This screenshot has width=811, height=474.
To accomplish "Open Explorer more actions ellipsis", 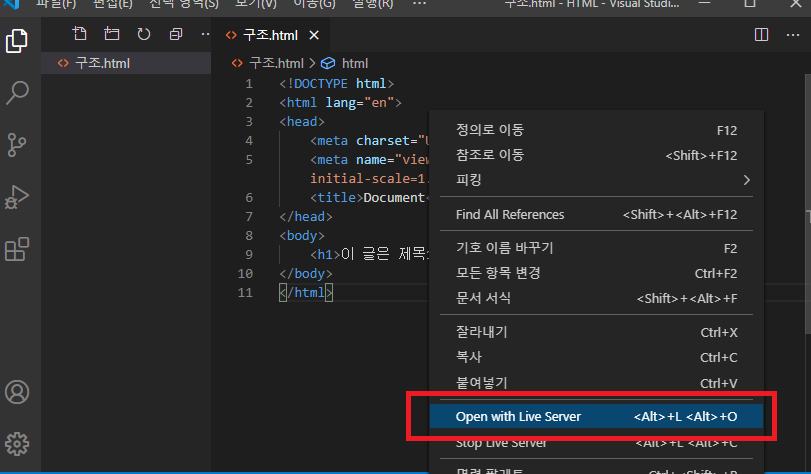I will (205, 34).
